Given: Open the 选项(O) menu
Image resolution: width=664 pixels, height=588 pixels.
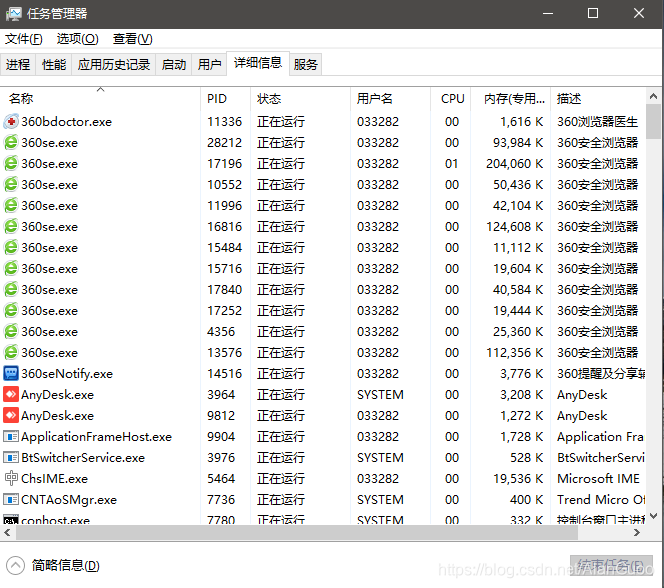Looking at the screenshot, I should pos(77,39).
